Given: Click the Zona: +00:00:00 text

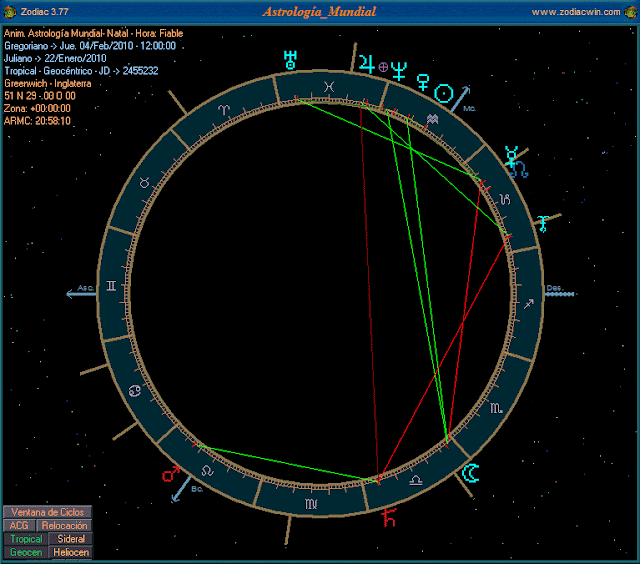Looking at the screenshot, I should (37, 108).
